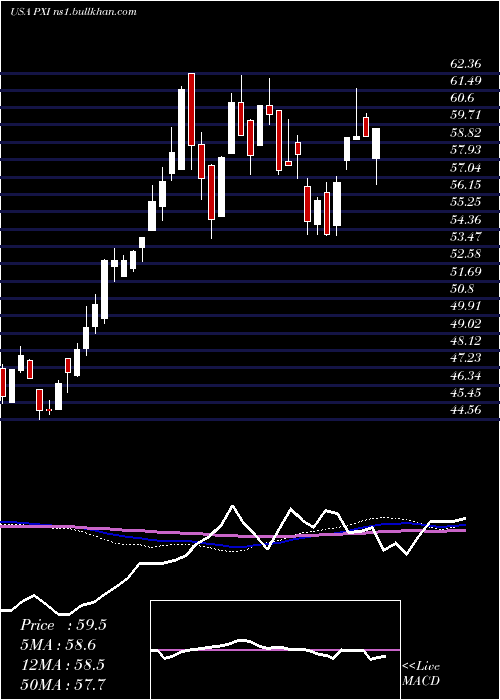This screenshot has height=700, width=500.
Task: Select the 44.56 price axis label
Action: coord(466,410)
